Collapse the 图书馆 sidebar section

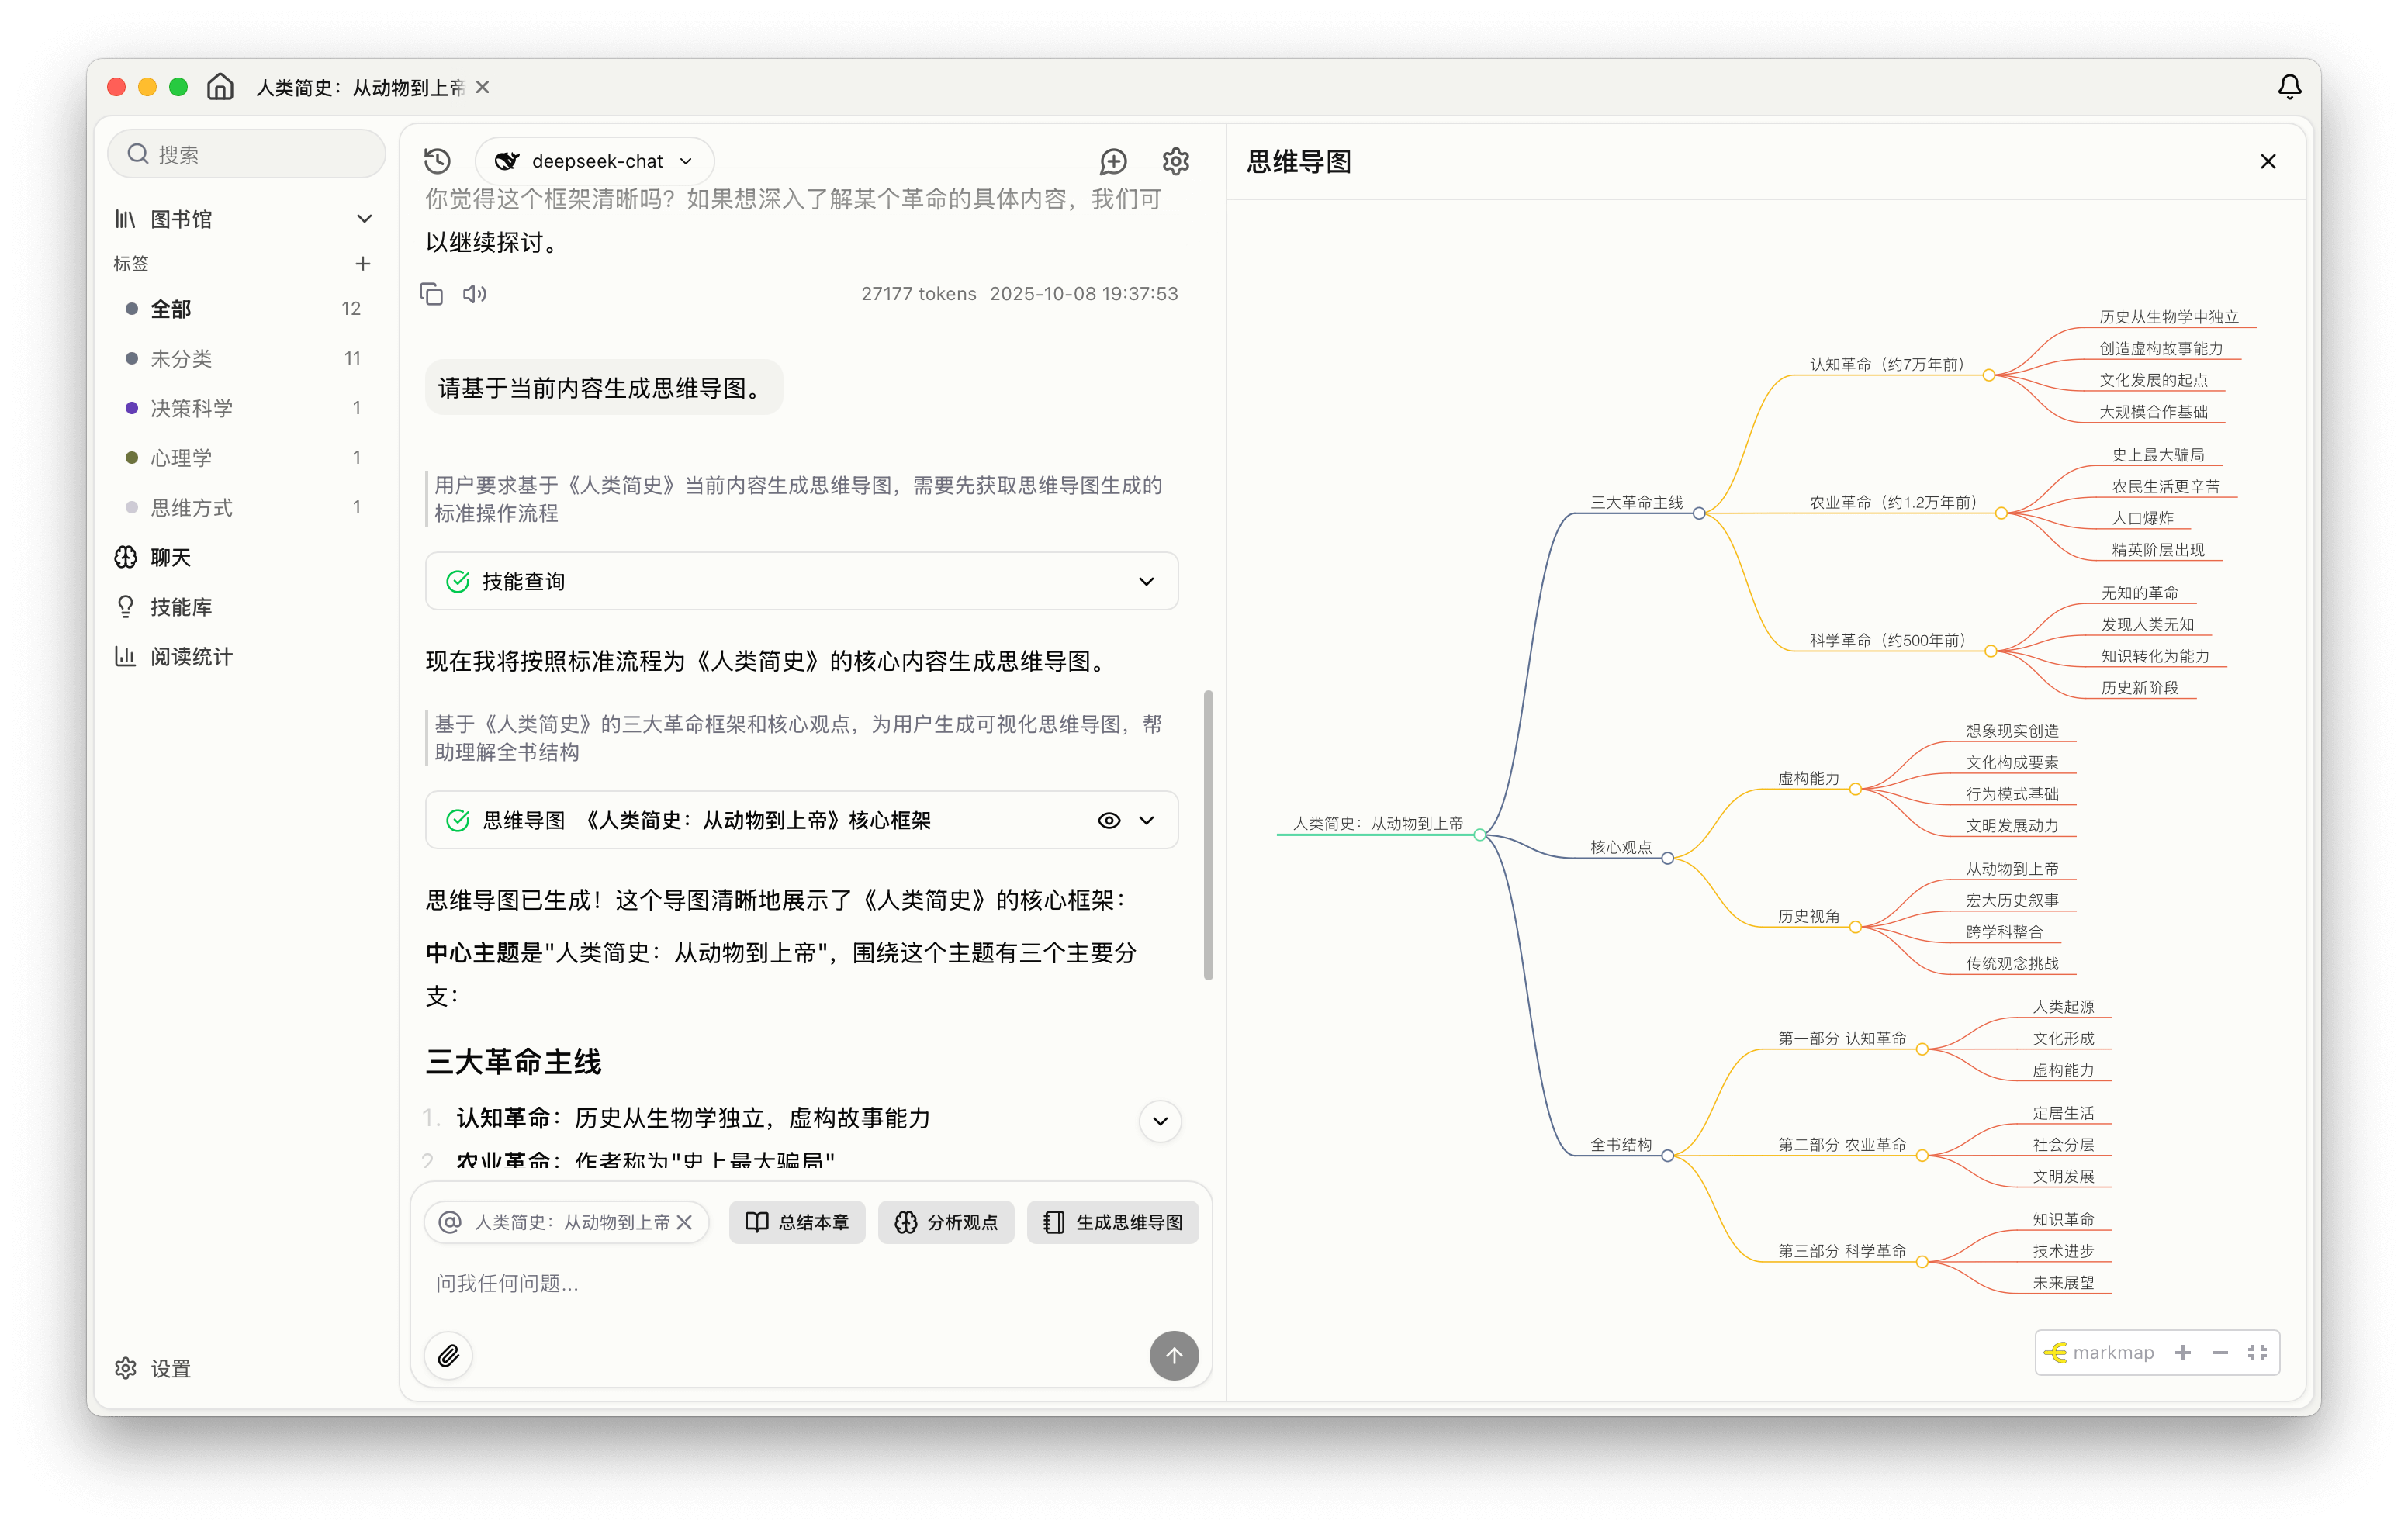[364, 219]
